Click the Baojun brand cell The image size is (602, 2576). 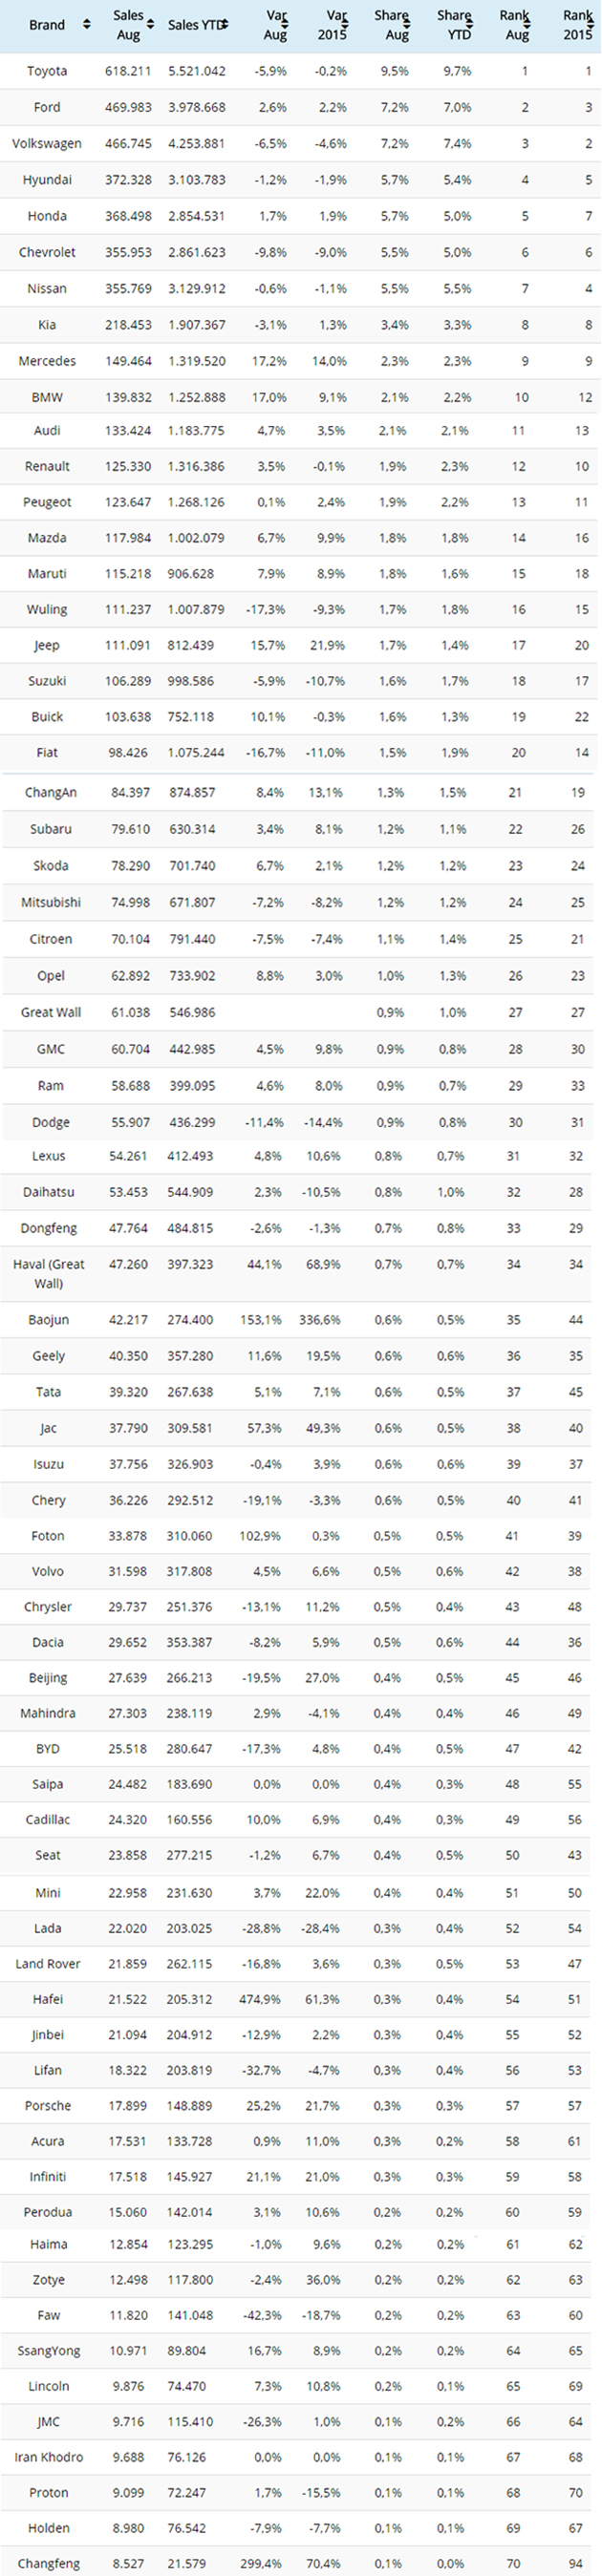coord(48,1320)
